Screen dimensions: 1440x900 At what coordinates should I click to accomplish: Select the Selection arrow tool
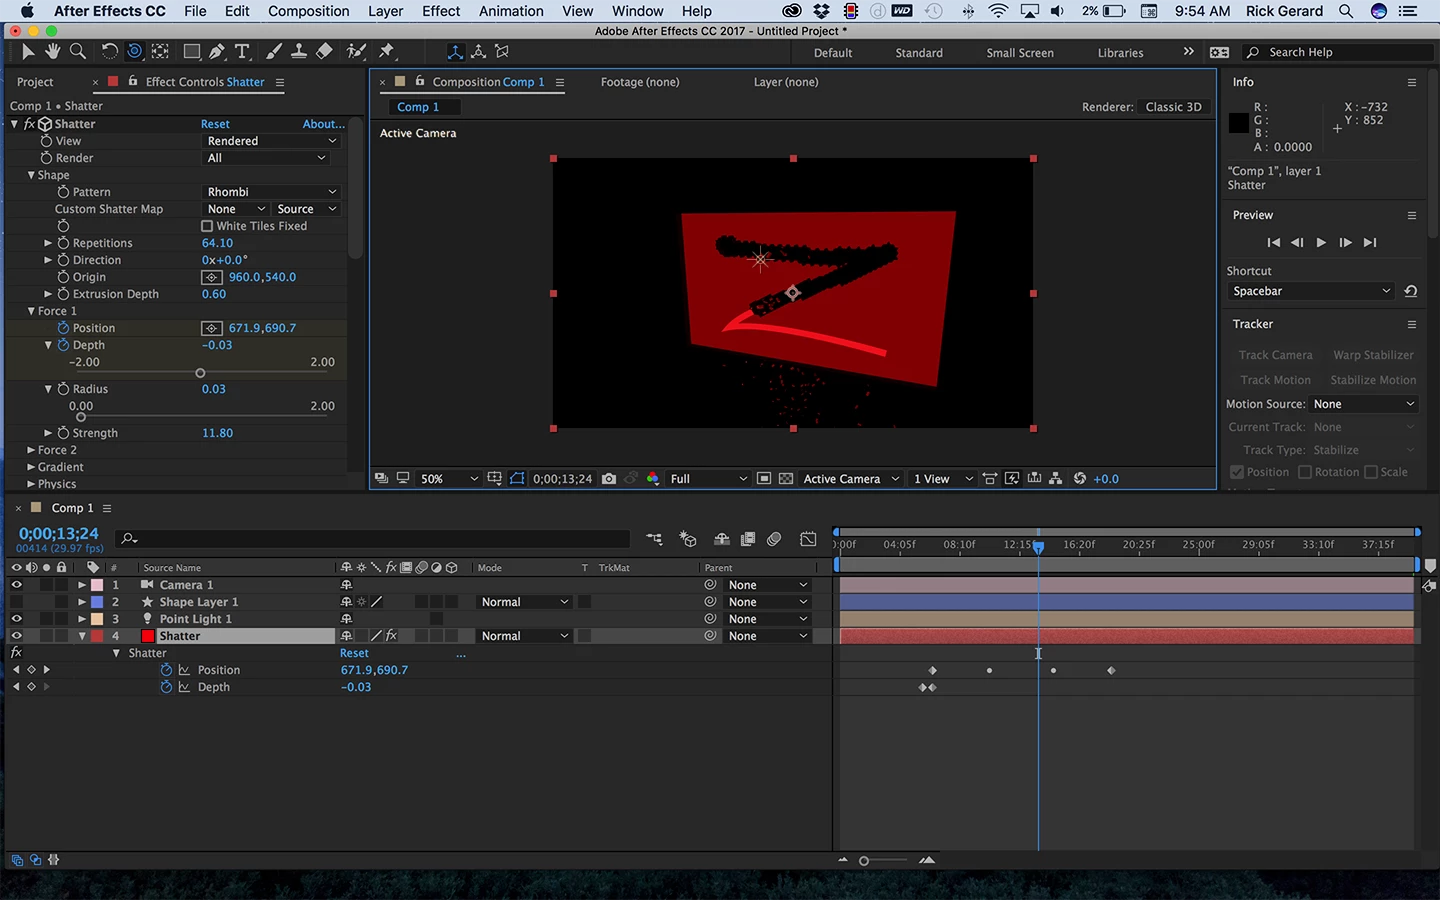tap(28, 52)
